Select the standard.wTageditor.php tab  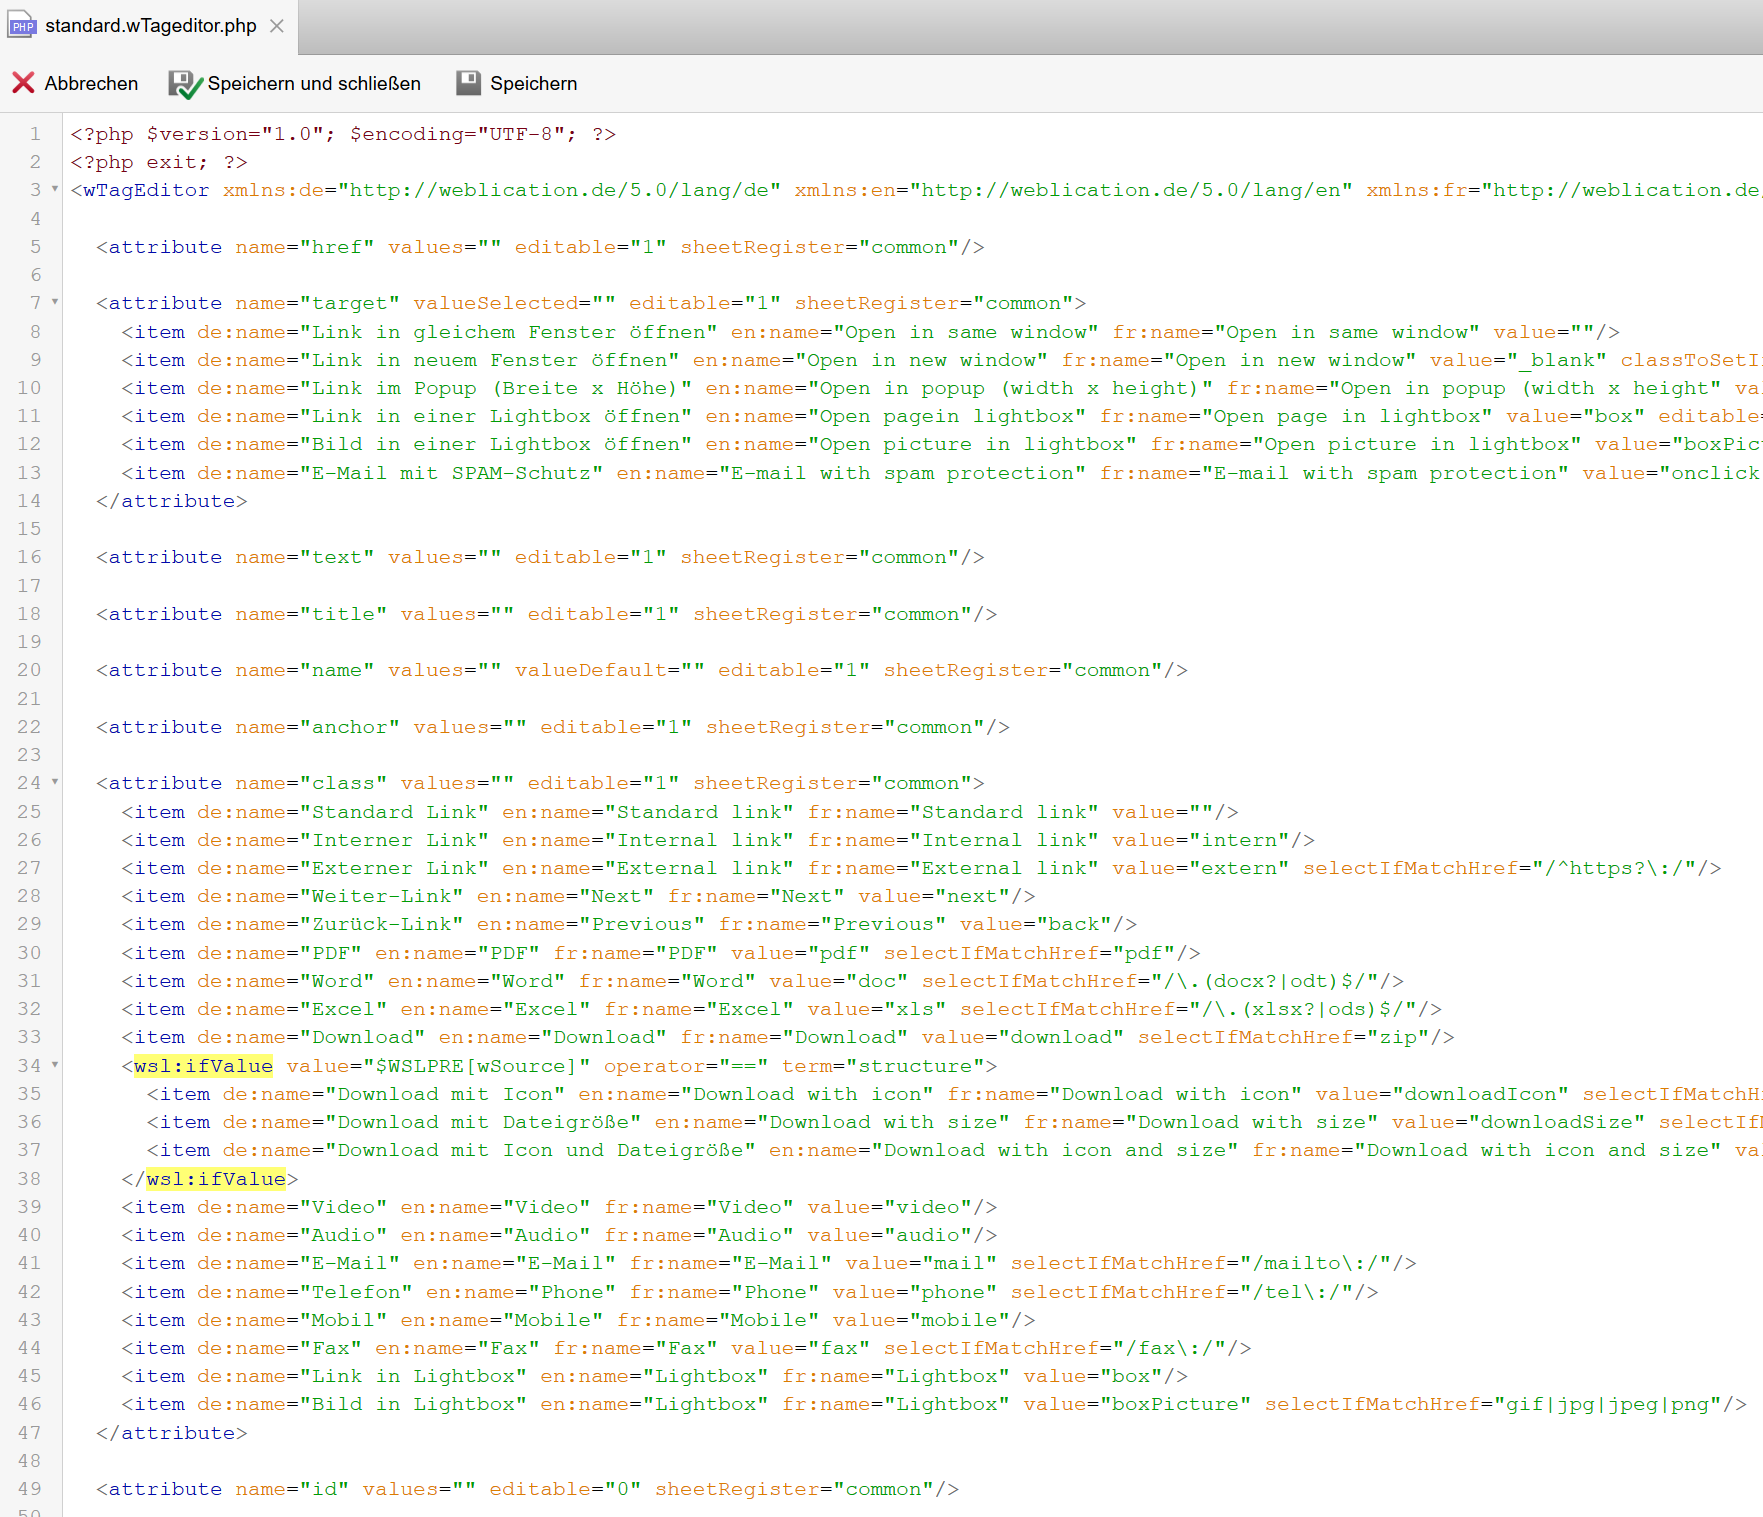(x=149, y=26)
